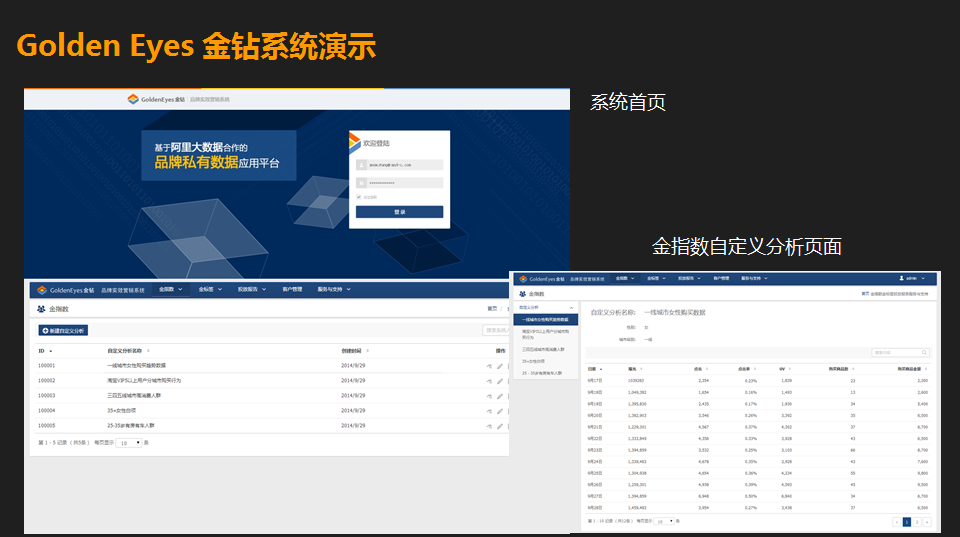This screenshot has width=960, height=537.
Task: Open 金指数 menu in left list page
Action: [170, 289]
